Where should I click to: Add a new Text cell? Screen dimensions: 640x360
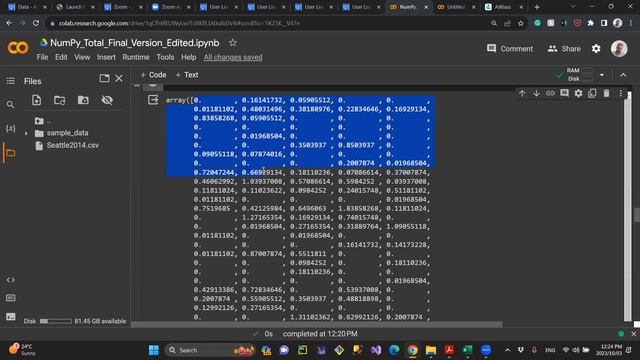pyautogui.click(x=187, y=75)
